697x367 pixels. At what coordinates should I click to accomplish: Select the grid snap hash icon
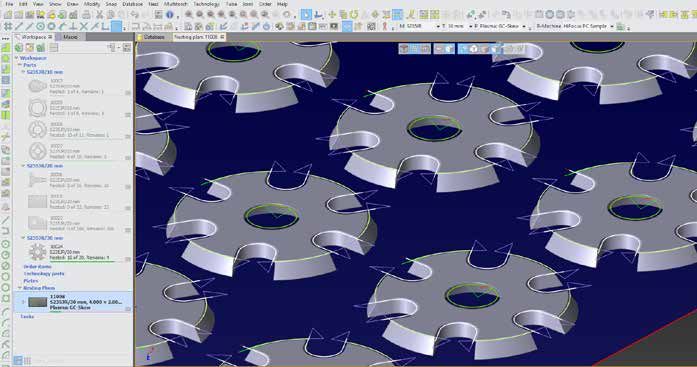coord(8,27)
